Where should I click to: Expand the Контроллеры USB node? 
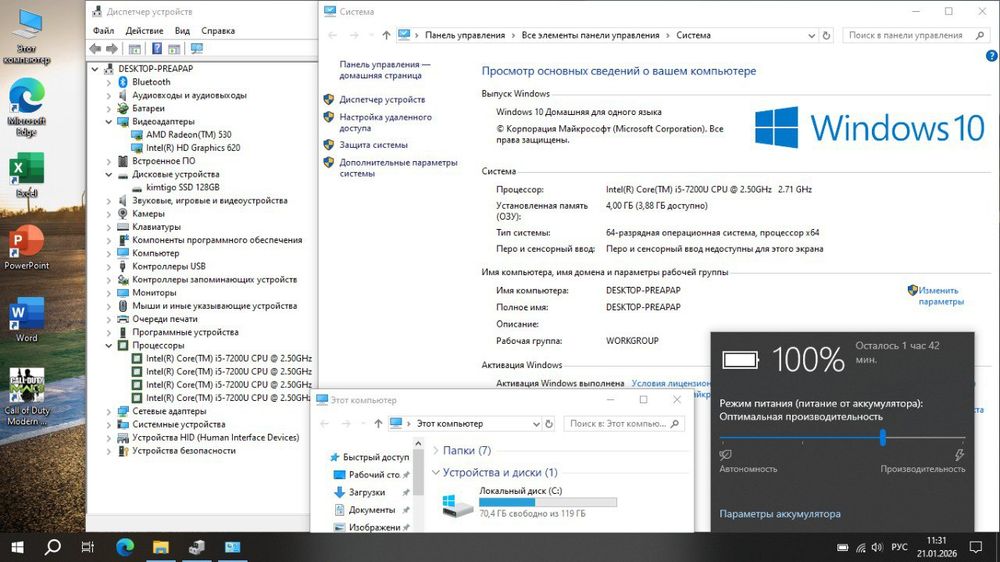(x=108, y=267)
